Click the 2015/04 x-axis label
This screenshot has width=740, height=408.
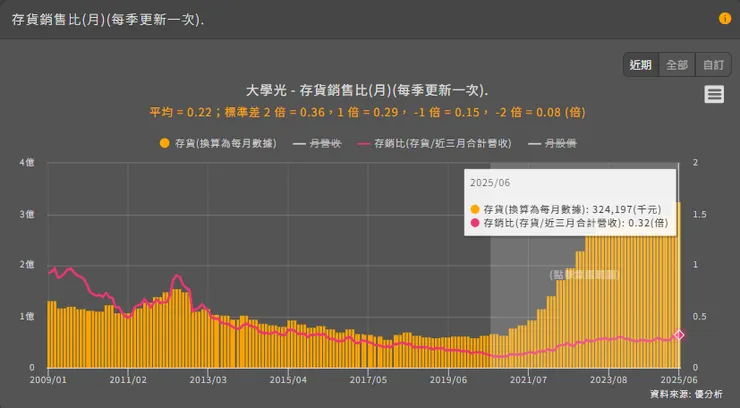[288, 380]
